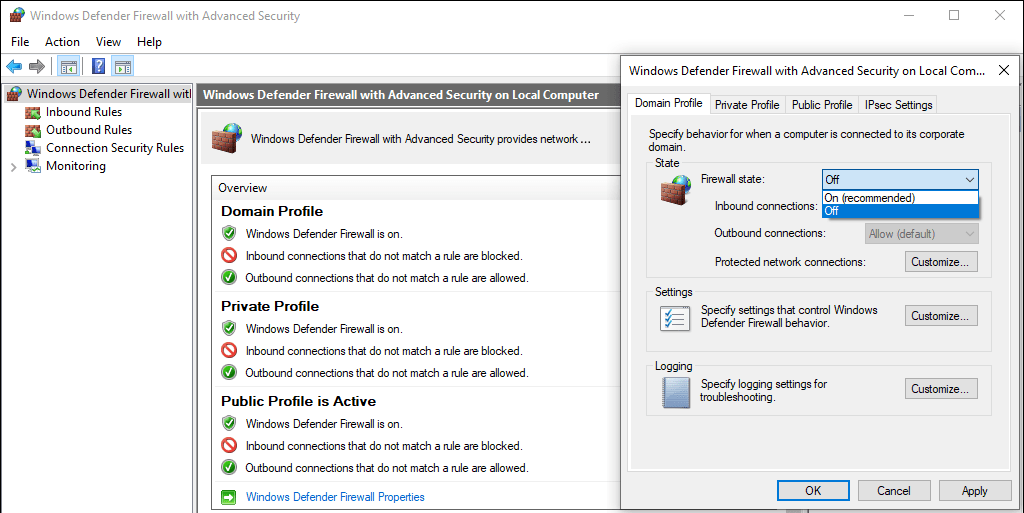Image resolution: width=1024 pixels, height=513 pixels.
Task: Click the Public Profile is Active heading
Action: (298, 401)
